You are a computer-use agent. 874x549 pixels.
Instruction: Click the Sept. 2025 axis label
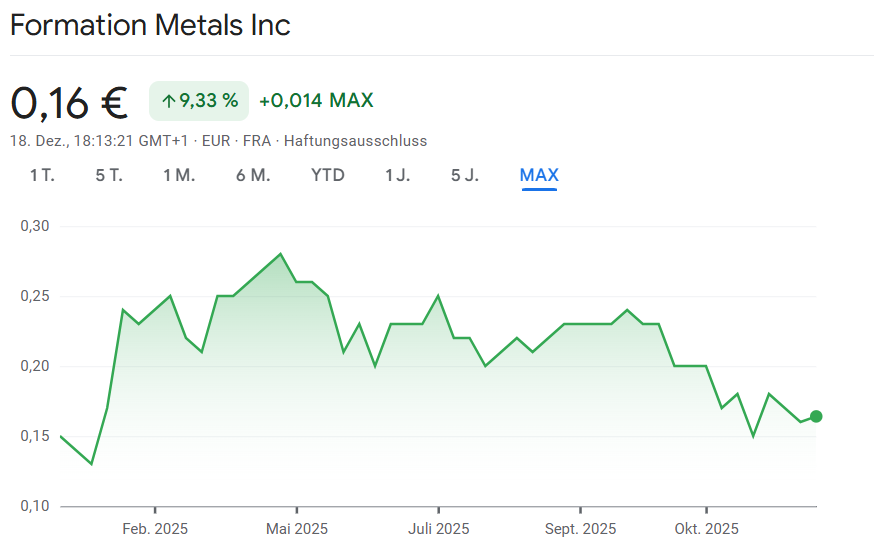point(580,529)
